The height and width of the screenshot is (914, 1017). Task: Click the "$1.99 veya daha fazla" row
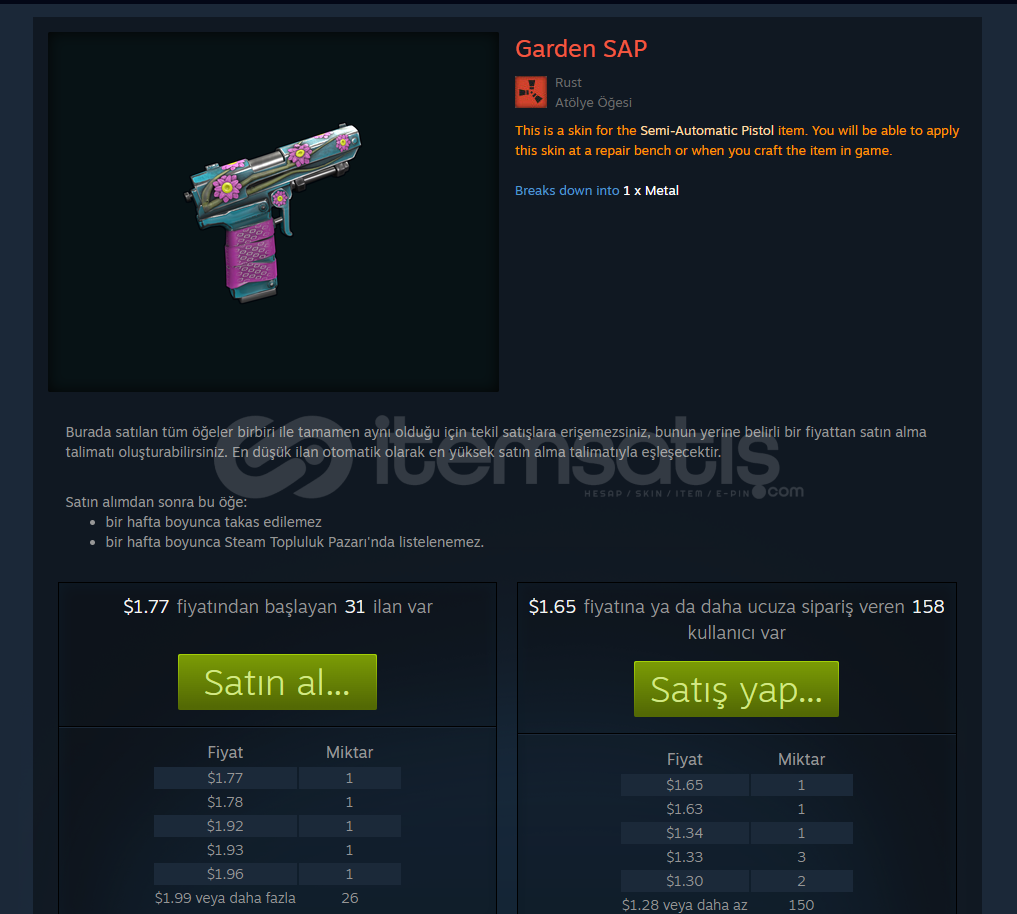(277, 898)
